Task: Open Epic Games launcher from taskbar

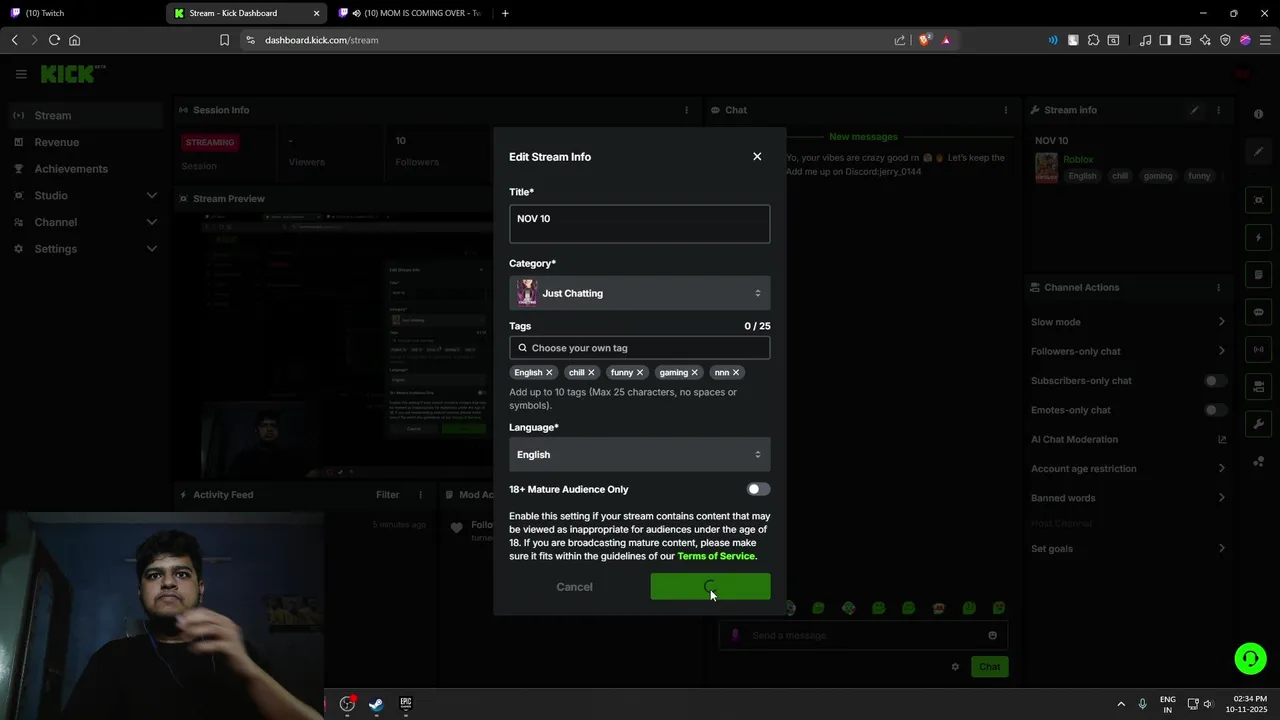Action: click(x=405, y=704)
